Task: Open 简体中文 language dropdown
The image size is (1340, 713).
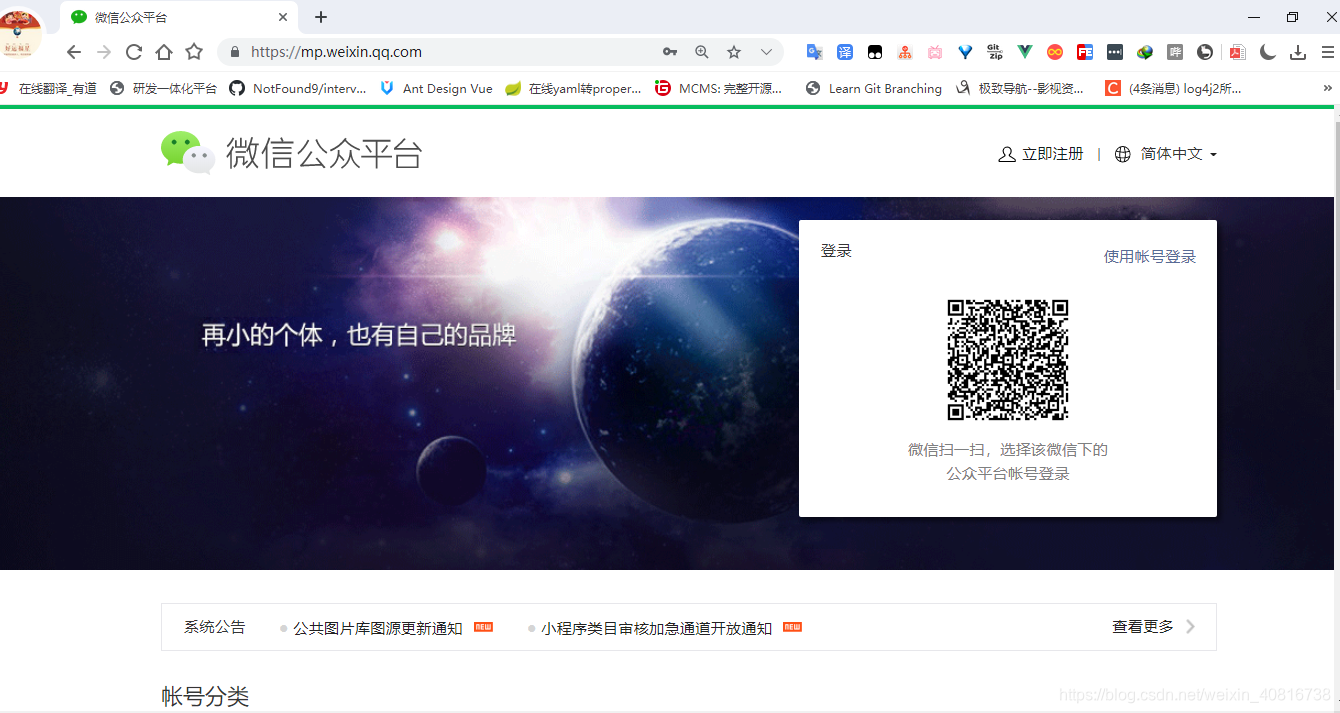Action: point(1166,154)
